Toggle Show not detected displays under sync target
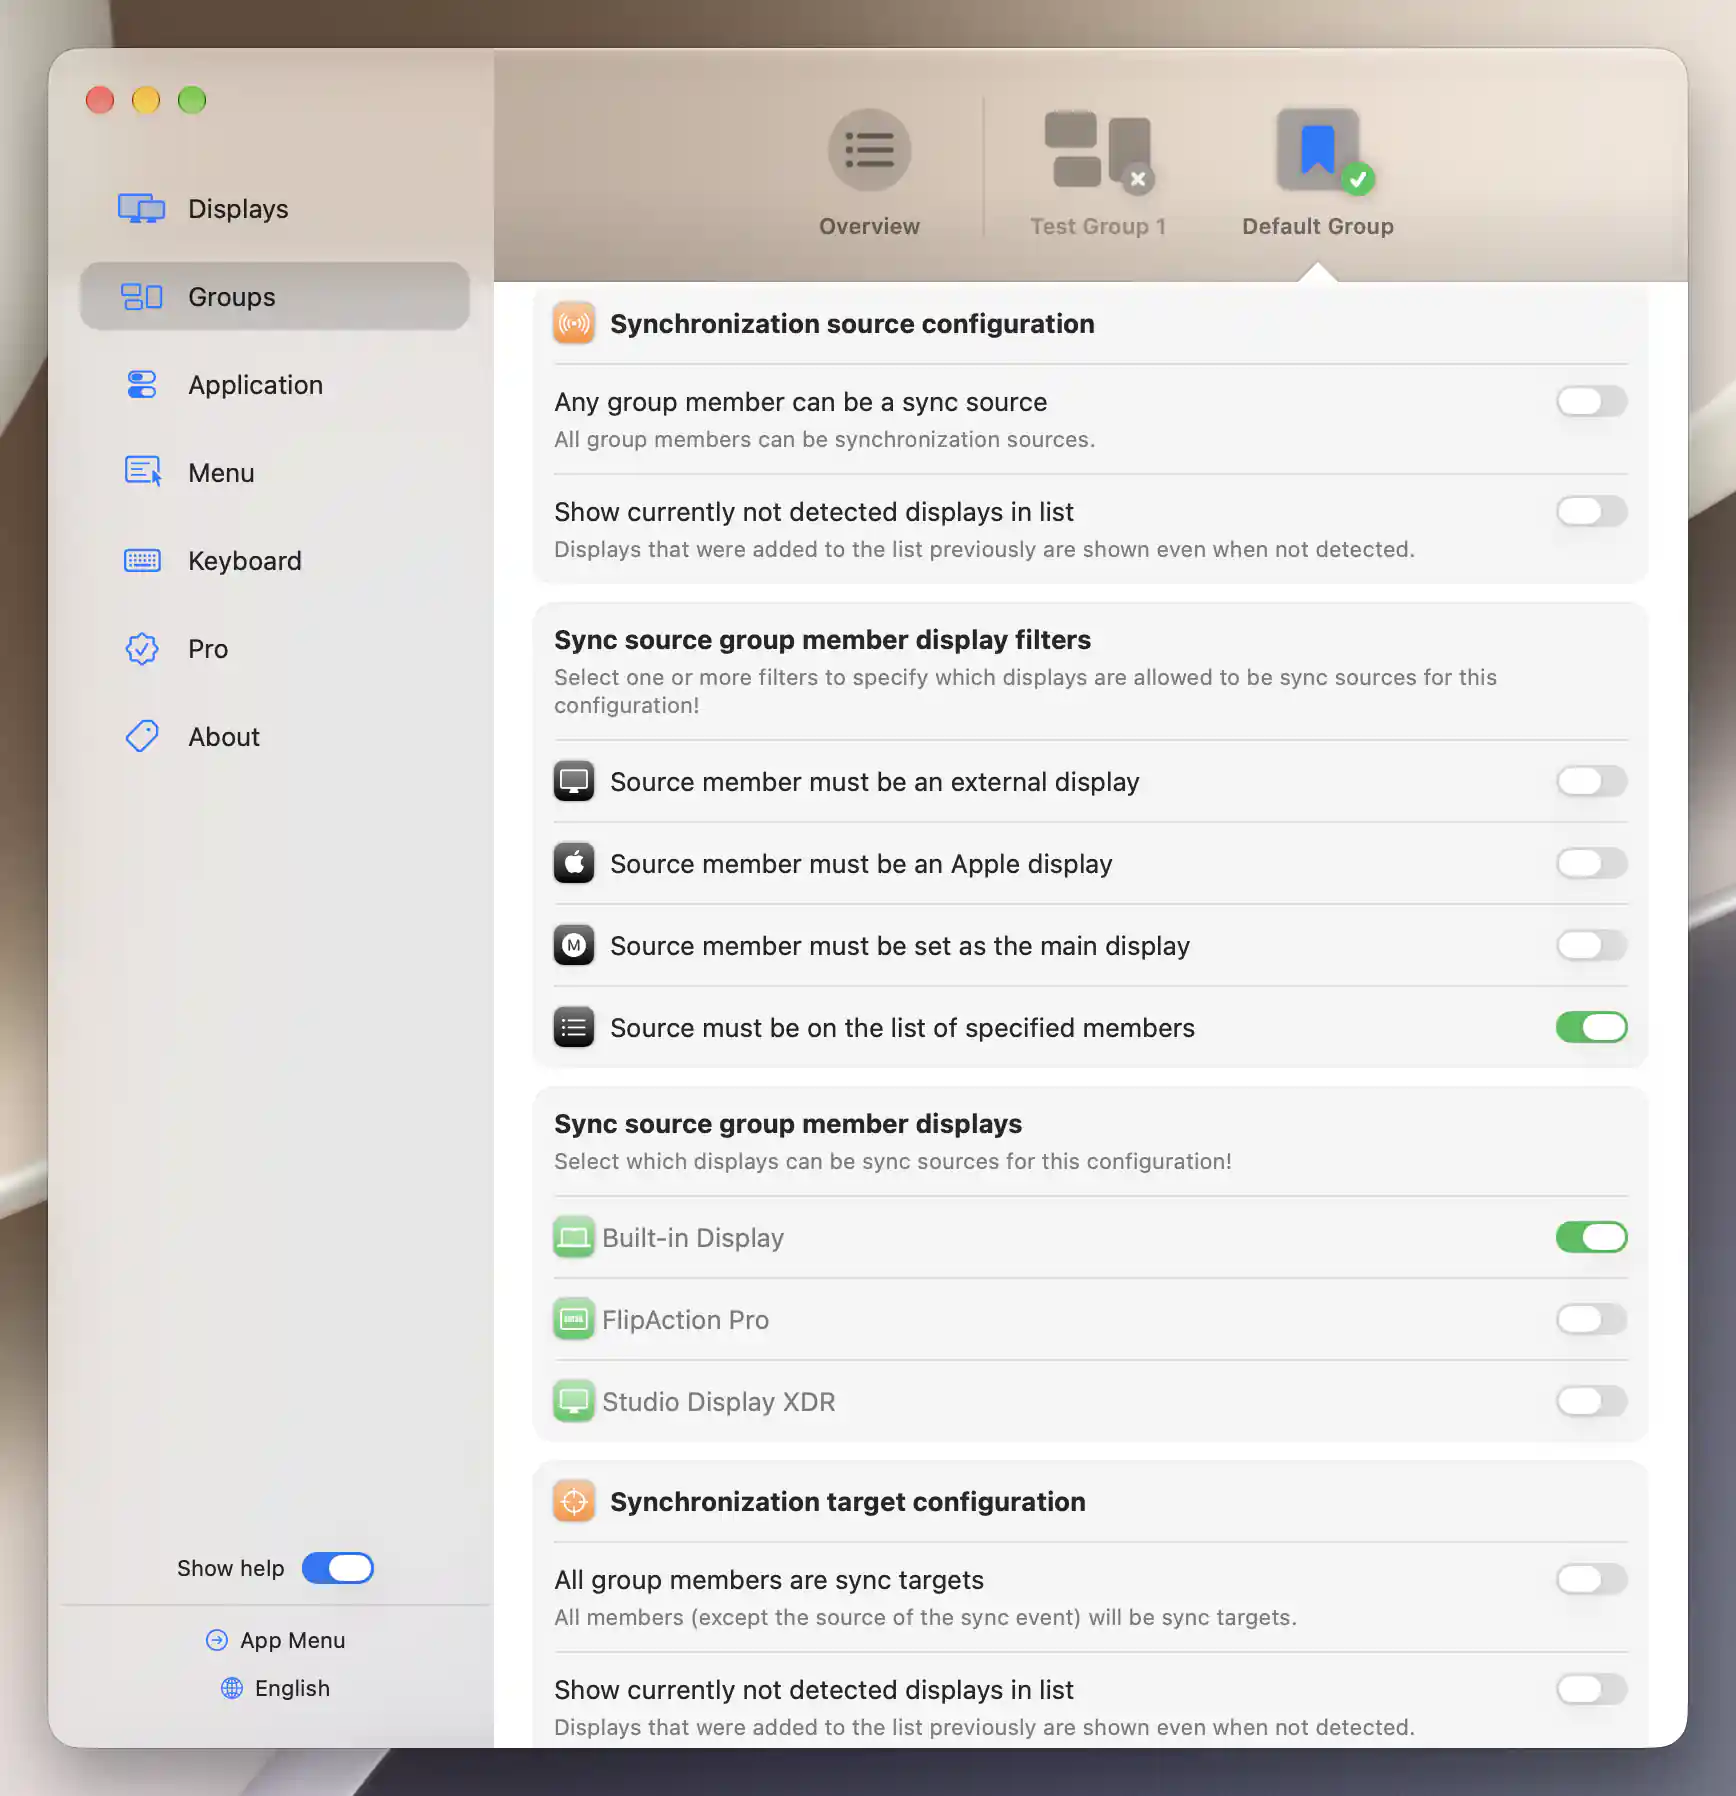The width and height of the screenshot is (1736, 1796). [1591, 1690]
